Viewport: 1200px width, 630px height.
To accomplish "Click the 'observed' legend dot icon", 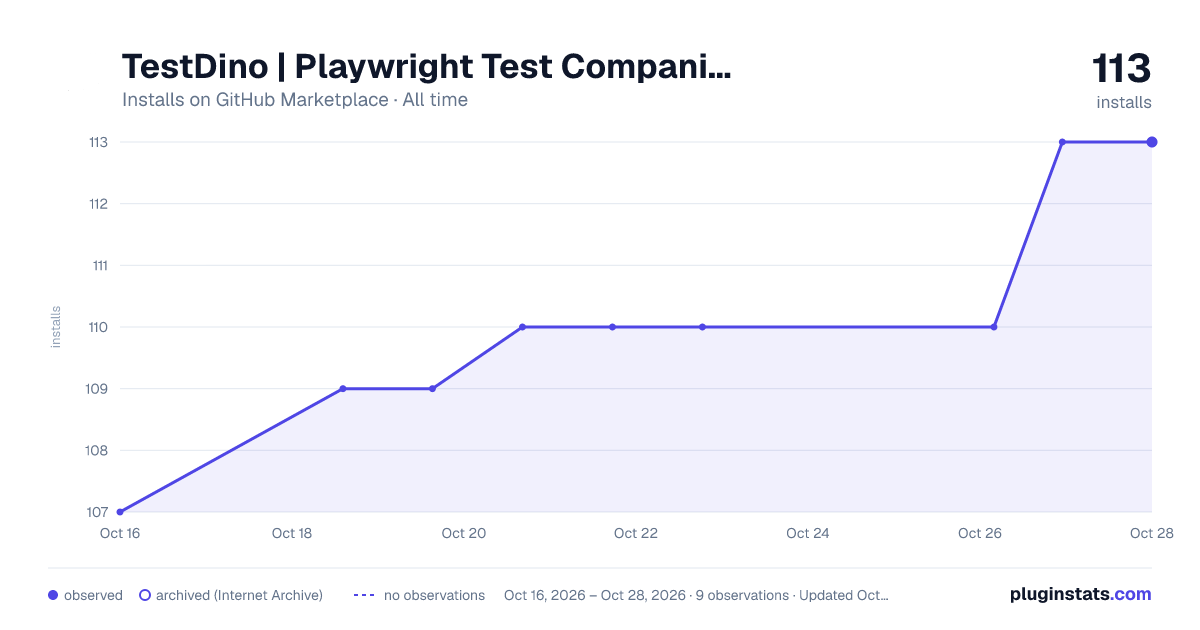I will [x=53, y=595].
